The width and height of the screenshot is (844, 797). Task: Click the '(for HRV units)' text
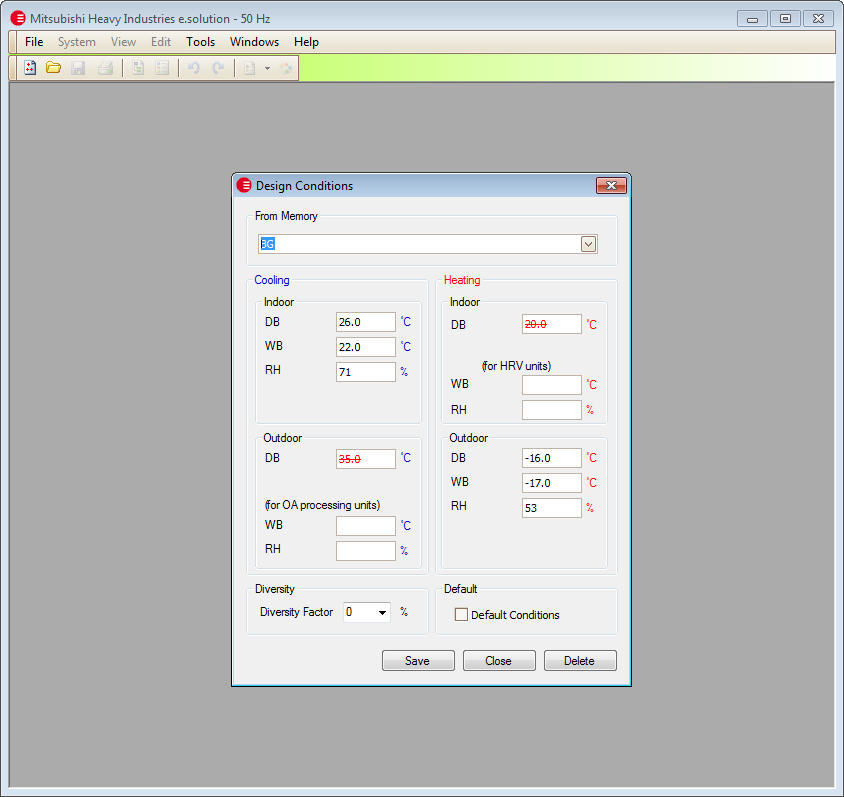click(x=516, y=366)
